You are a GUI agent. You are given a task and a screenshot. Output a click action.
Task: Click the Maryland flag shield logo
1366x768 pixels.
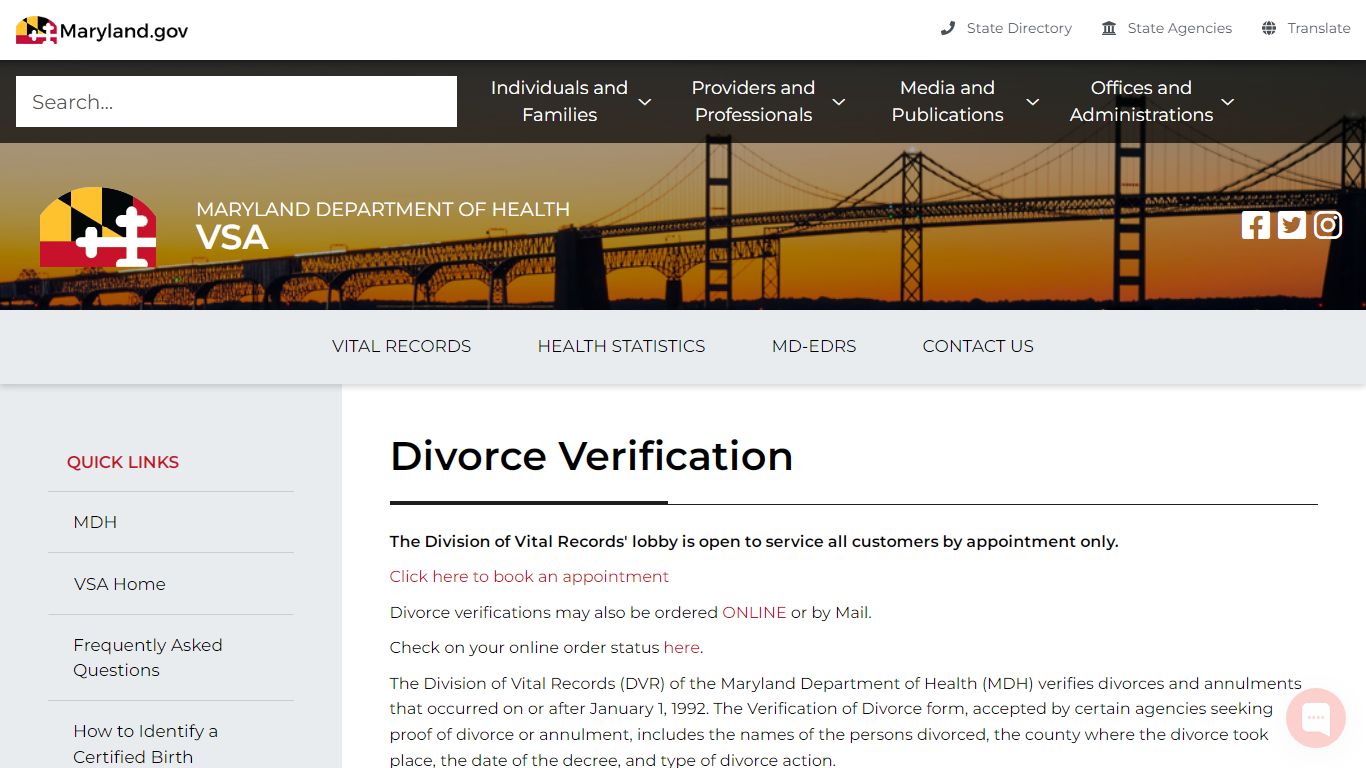coord(98,227)
